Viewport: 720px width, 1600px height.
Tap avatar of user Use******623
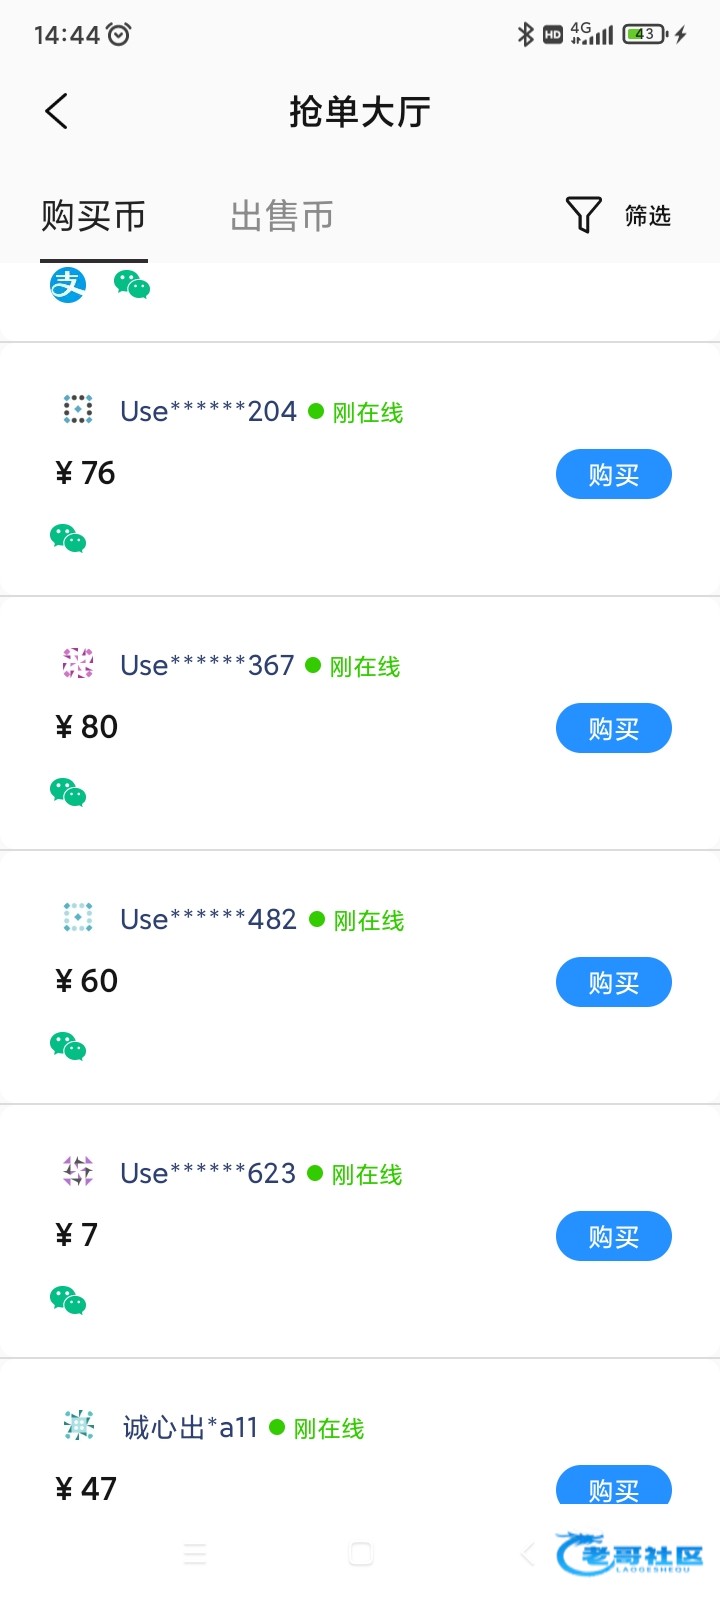pyautogui.click(x=78, y=1171)
